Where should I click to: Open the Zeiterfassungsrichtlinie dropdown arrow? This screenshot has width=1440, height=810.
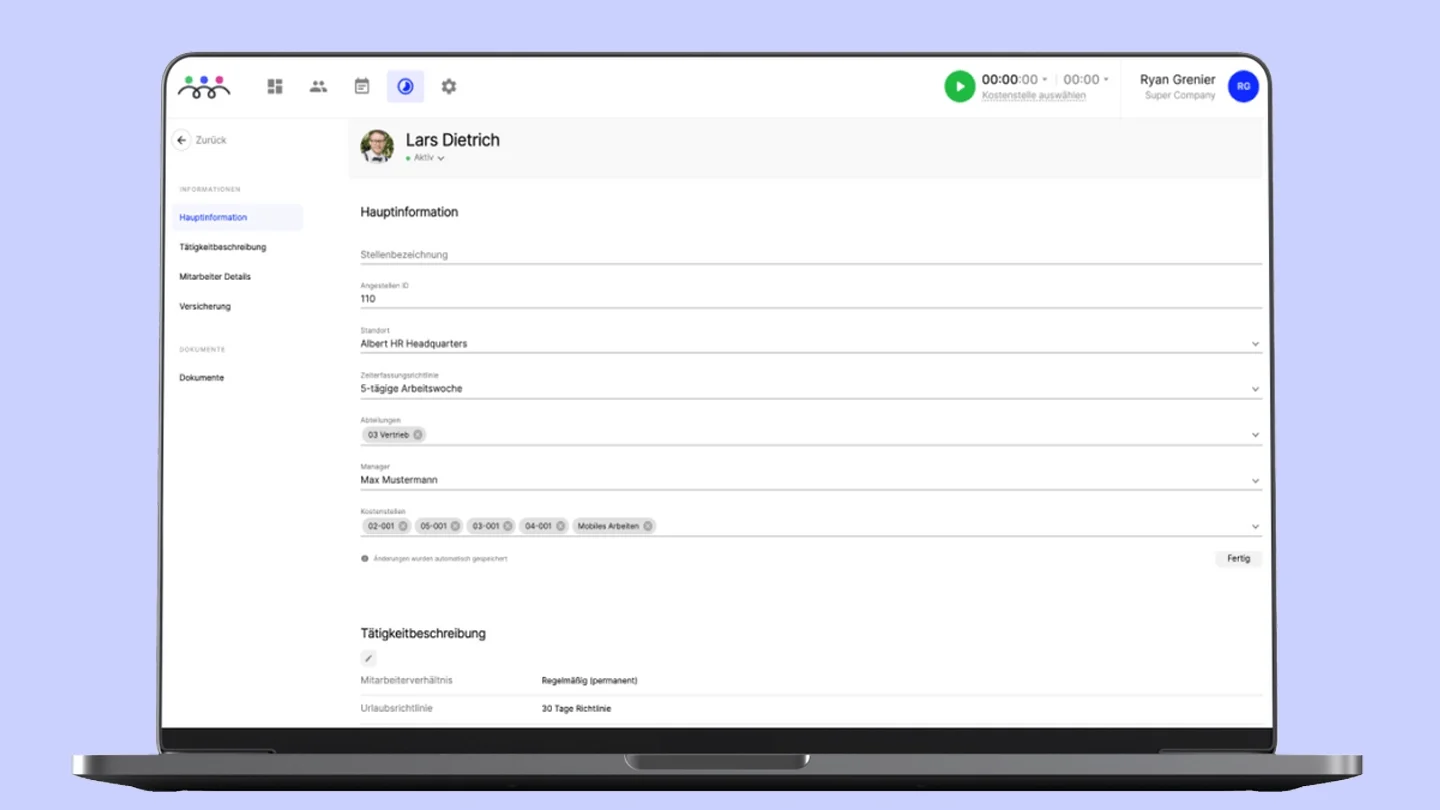coord(1256,389)
